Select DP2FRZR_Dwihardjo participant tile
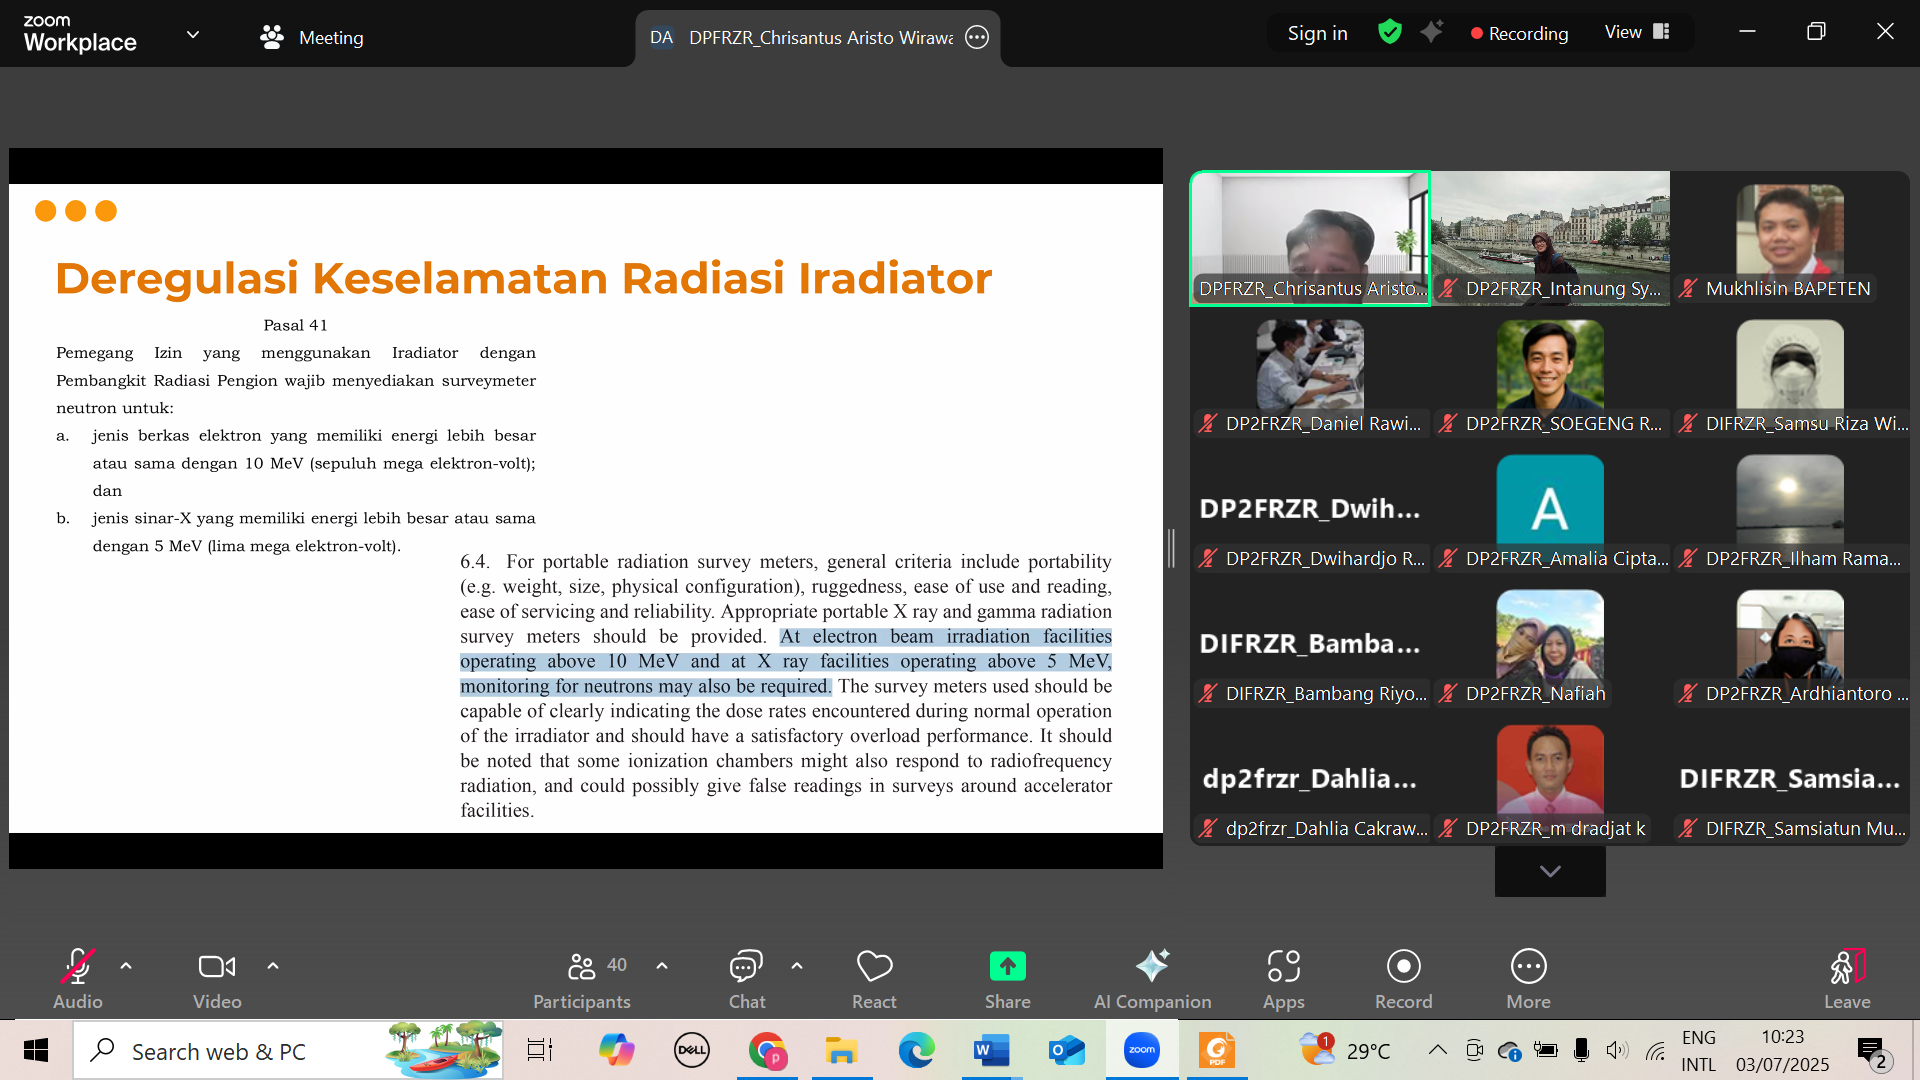The width and height of the screenshot is (1920, 1080). pos(1310,508)
